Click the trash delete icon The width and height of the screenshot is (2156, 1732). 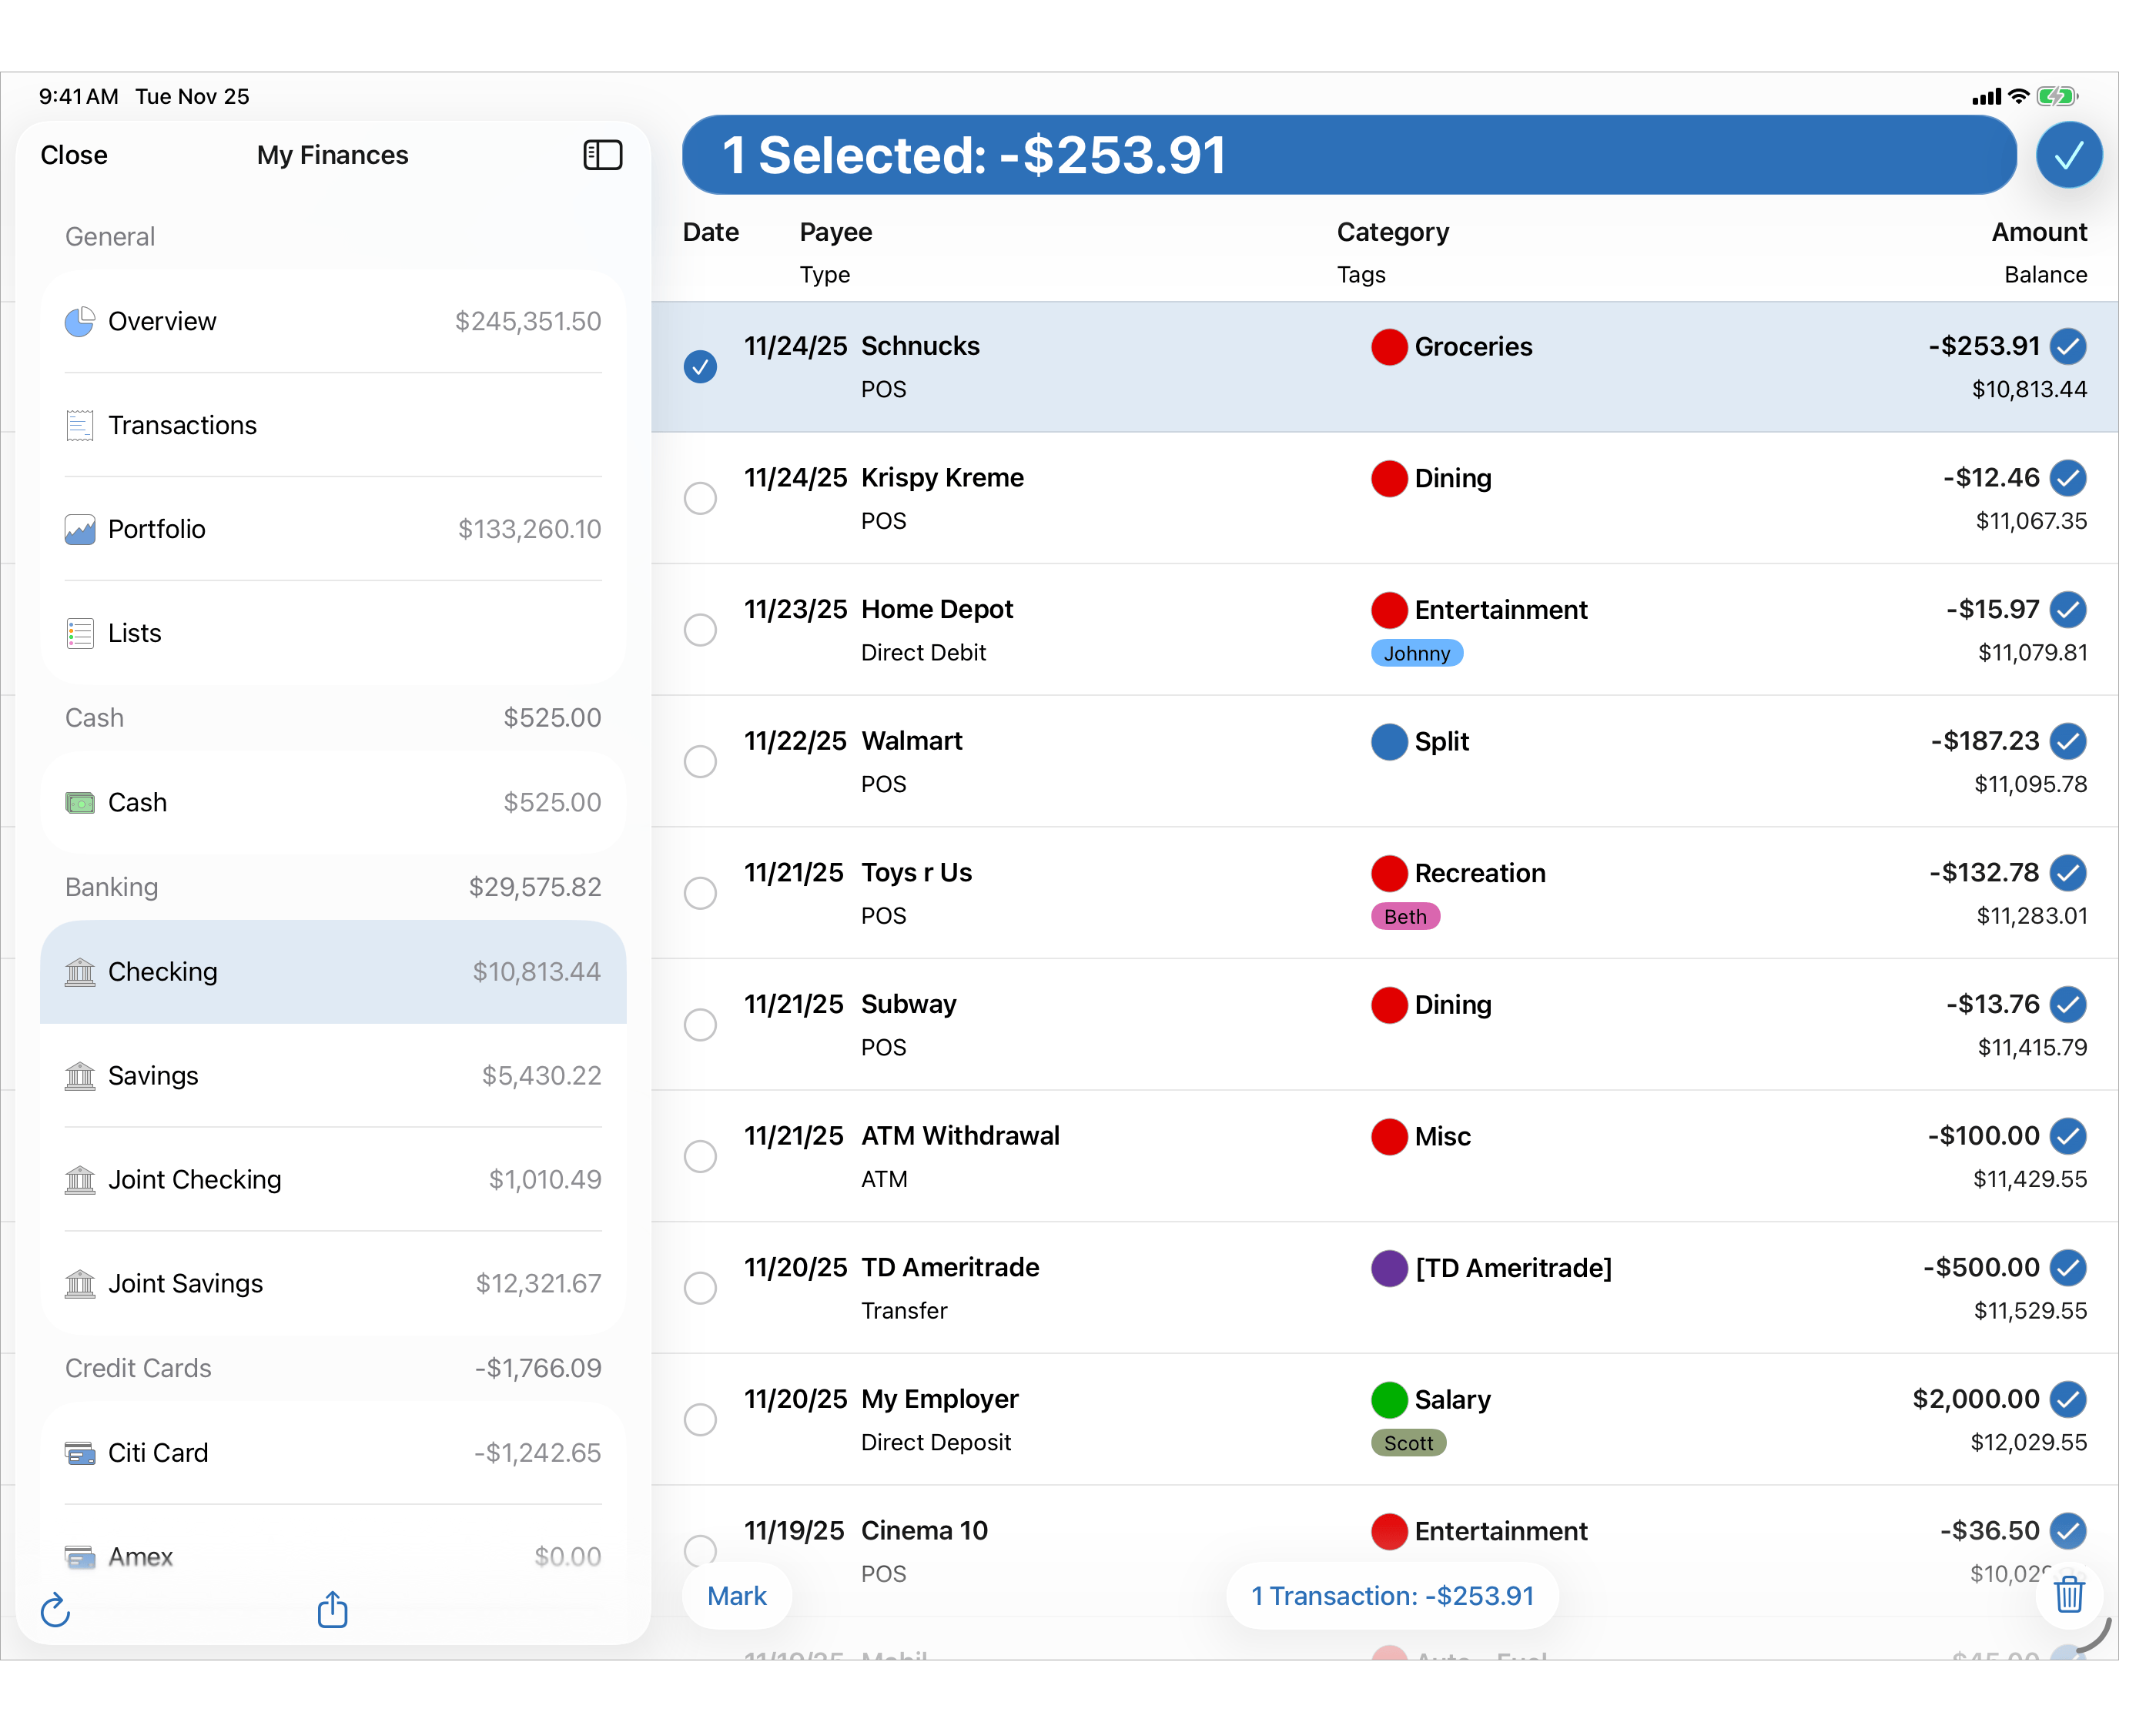(x=2068, y=1594)
